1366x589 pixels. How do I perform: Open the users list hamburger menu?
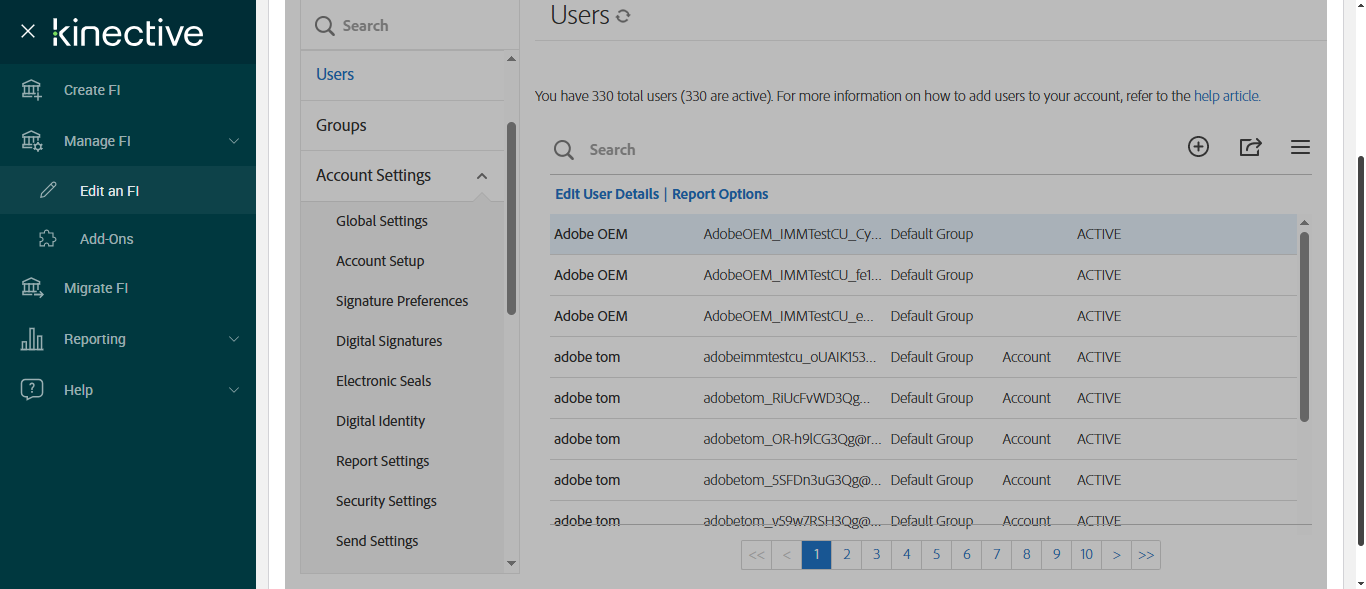click(x=1300, y=148)
